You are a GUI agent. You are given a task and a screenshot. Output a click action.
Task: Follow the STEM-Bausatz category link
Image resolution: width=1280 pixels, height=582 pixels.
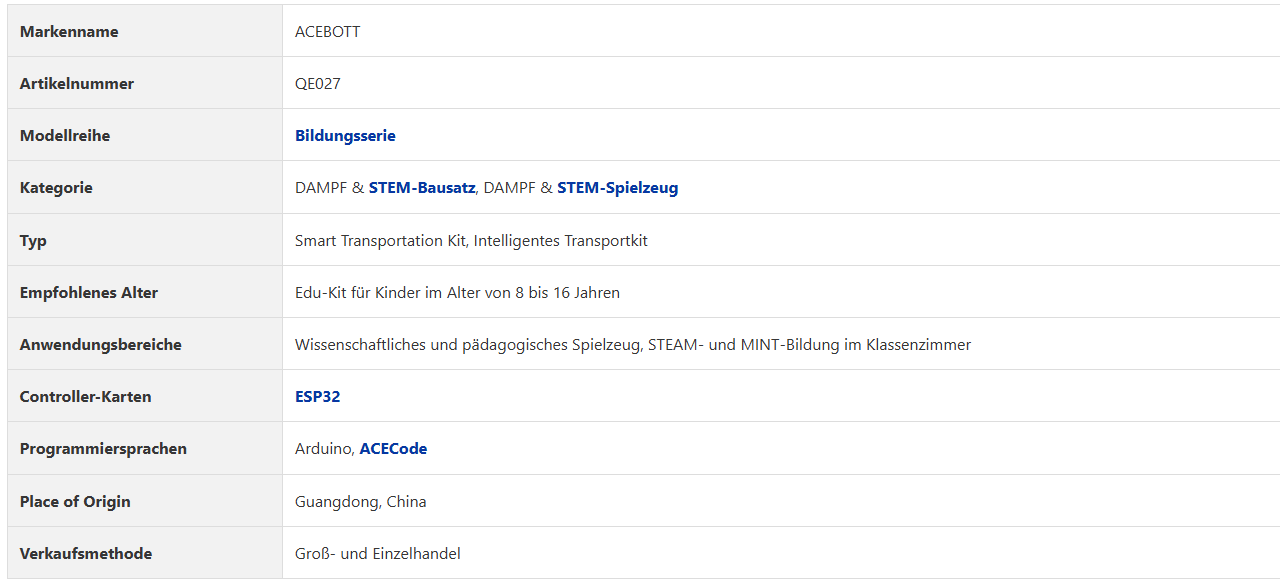pyautogui.click(x=422, y=188)
